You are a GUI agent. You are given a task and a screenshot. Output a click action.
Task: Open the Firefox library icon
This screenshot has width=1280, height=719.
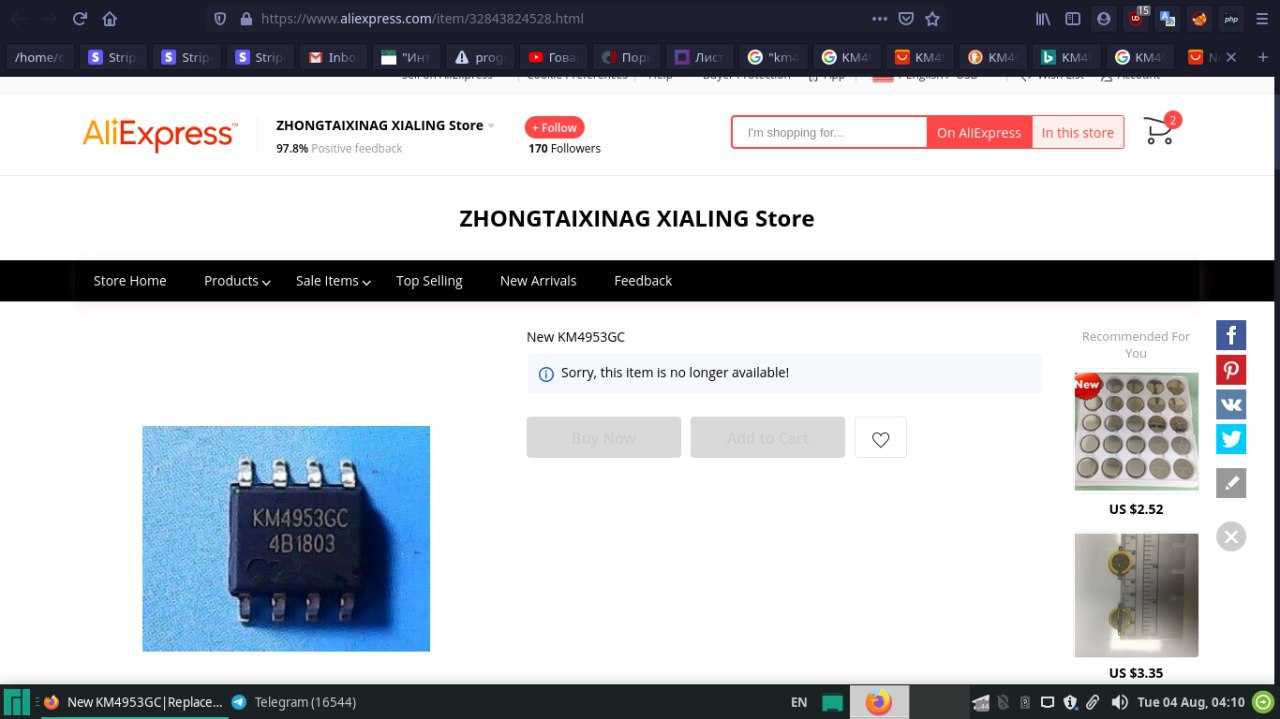1043,18
